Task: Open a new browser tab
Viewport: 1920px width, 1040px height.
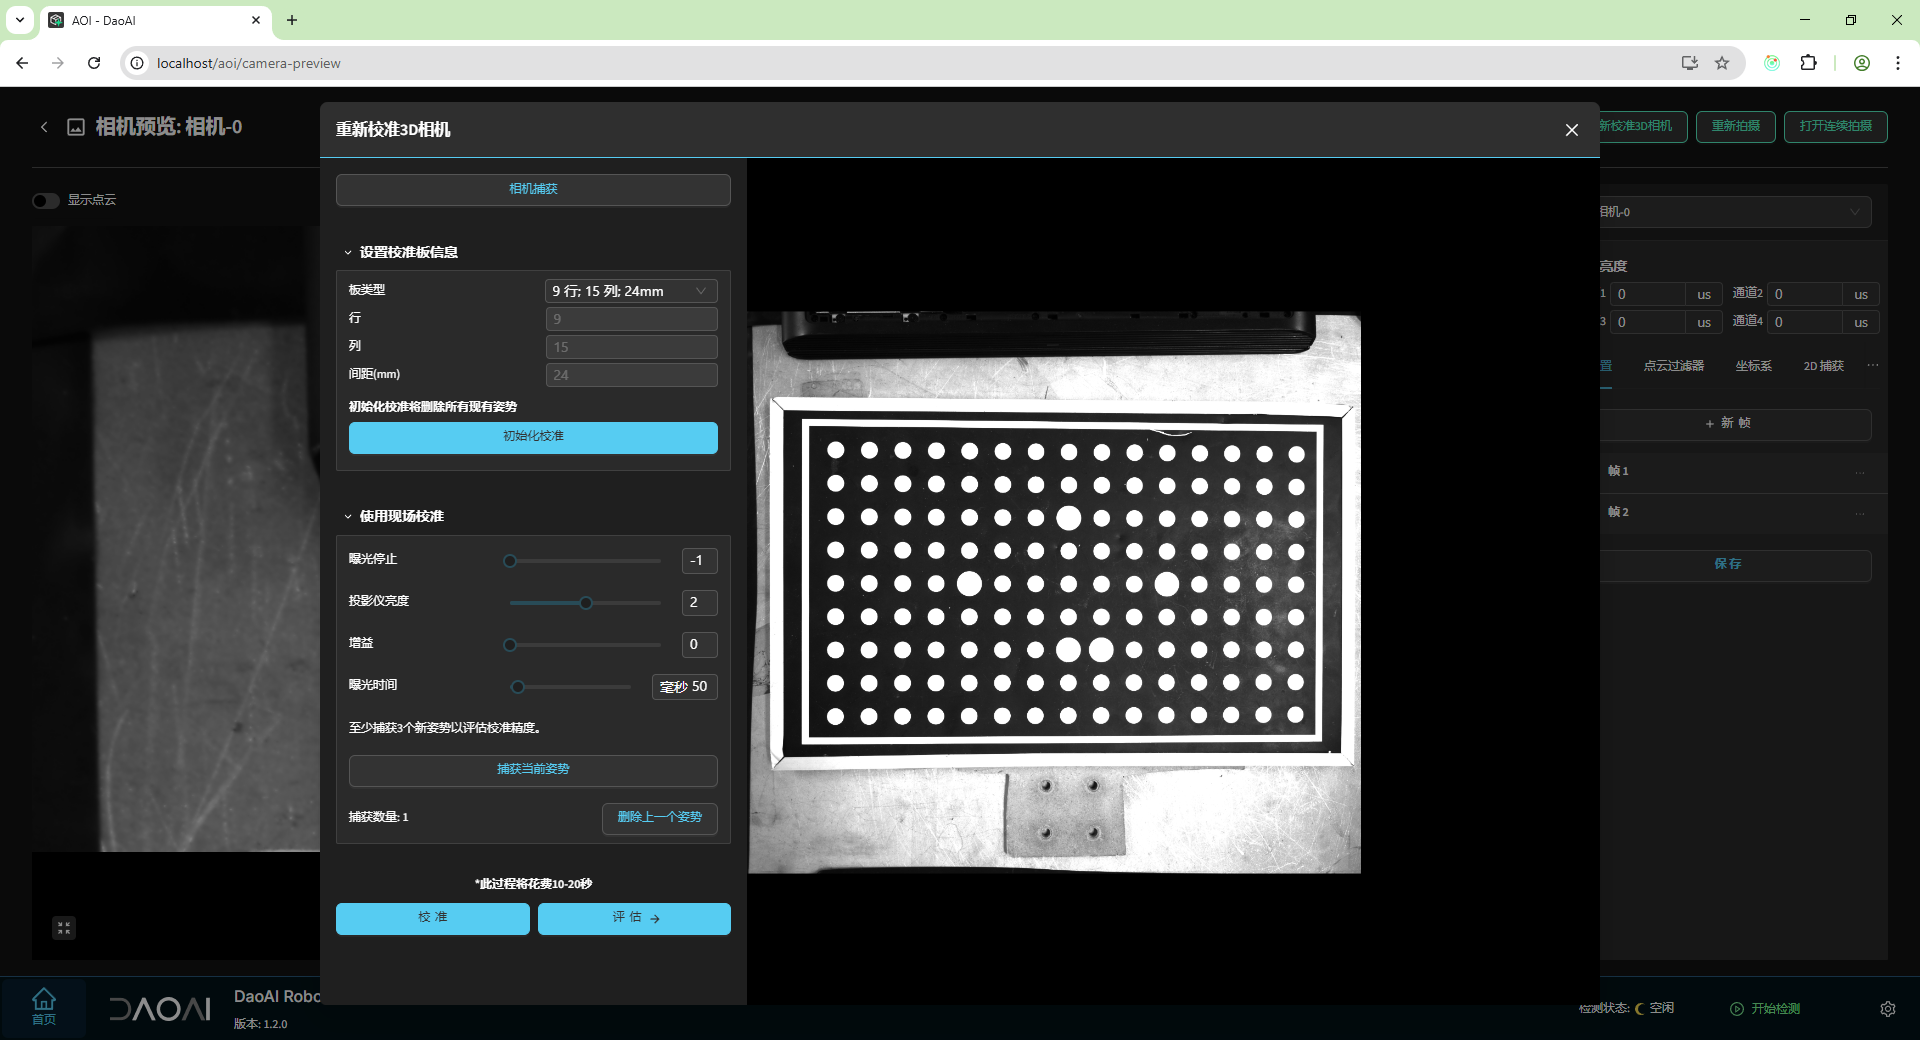Action: pos(292,20)
